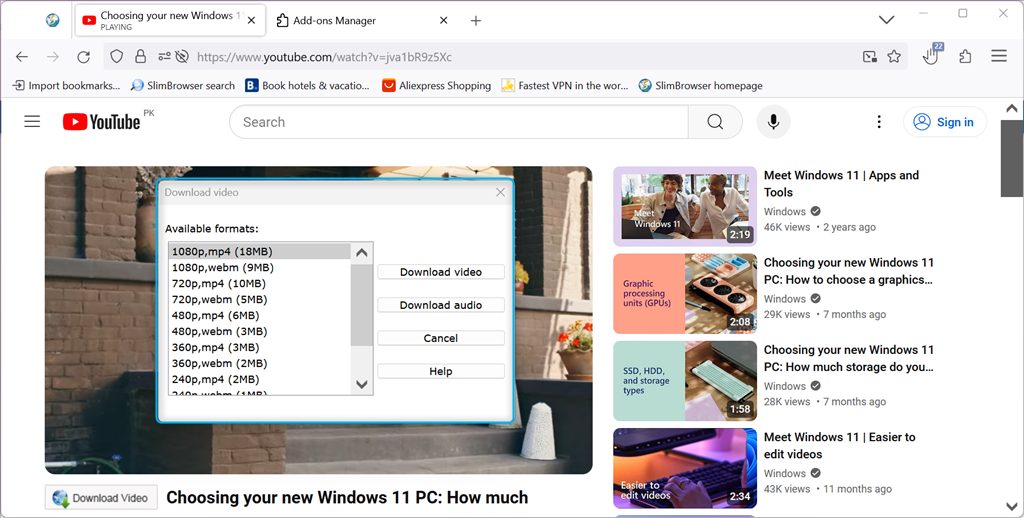
Task: Open title 'Meet Windows 11 | Apps and Tools'
Action: click(x=841, y=184)
